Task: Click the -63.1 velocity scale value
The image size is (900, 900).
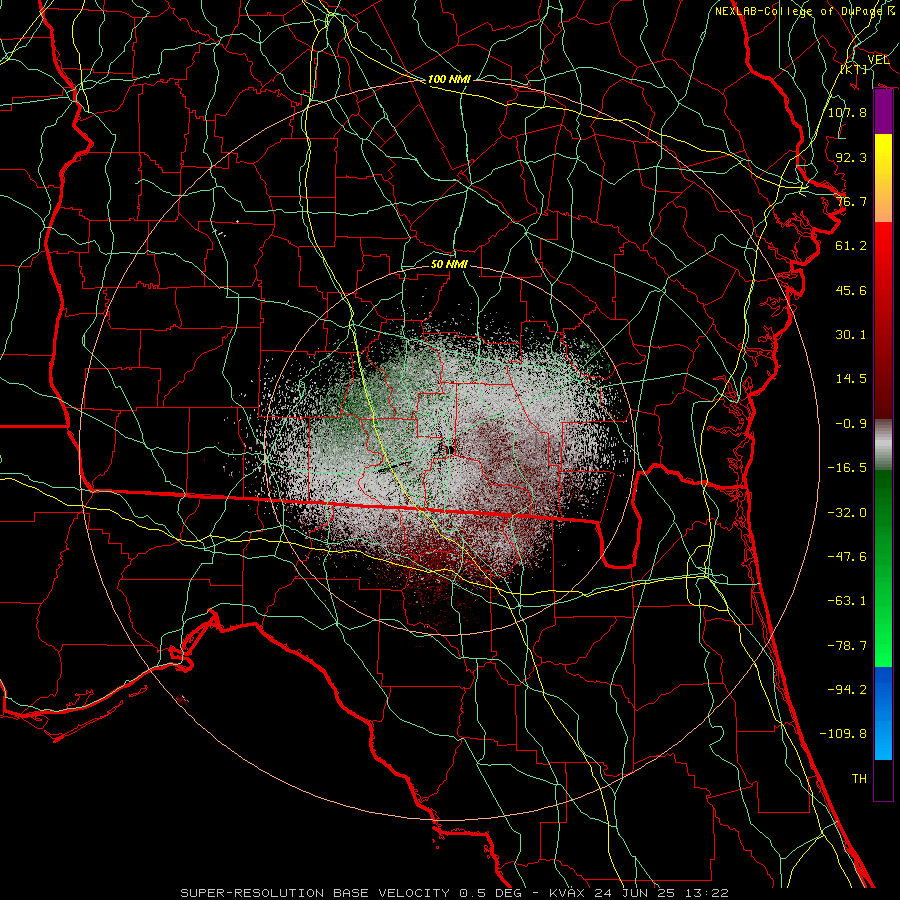Action: (x=847, y=601)
